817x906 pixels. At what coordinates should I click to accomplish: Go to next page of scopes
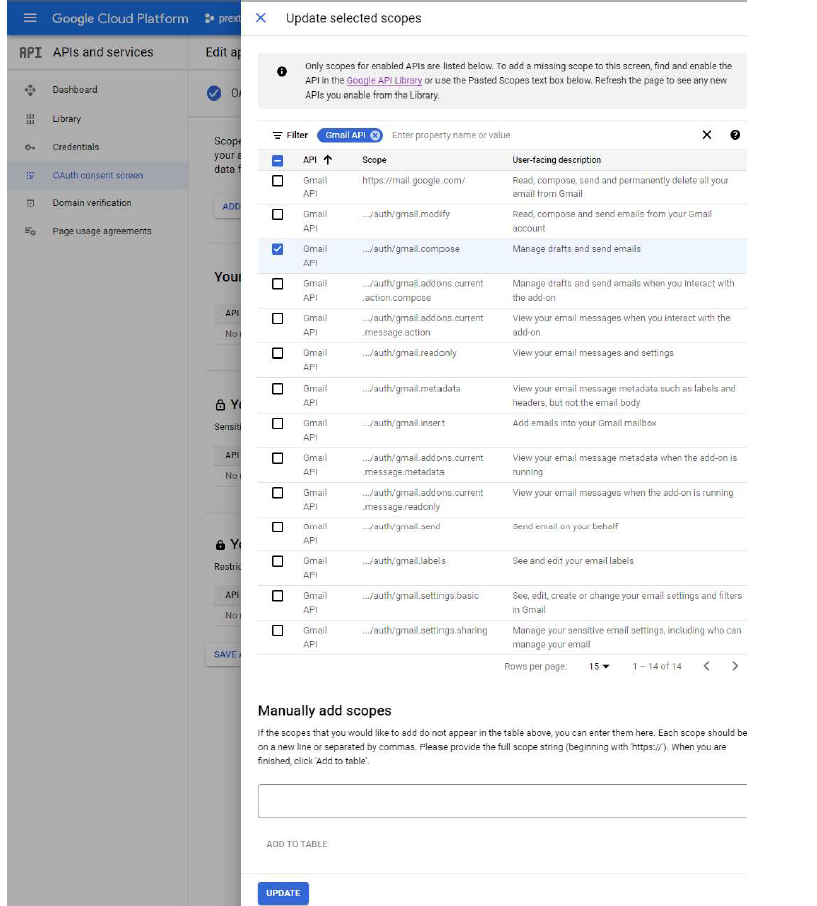pos(735,666)
